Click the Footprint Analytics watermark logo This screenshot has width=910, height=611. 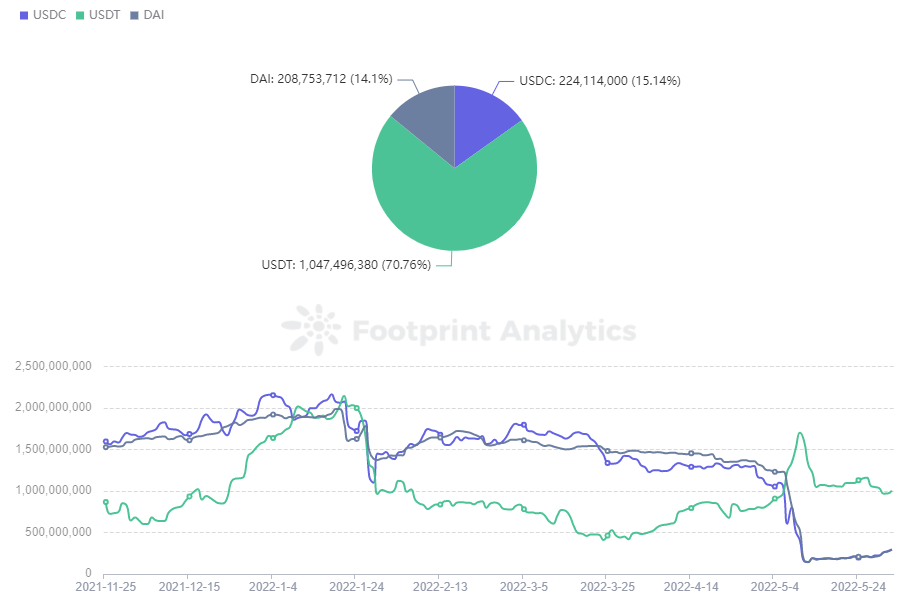pyautogui.click(x=312, y=330)
